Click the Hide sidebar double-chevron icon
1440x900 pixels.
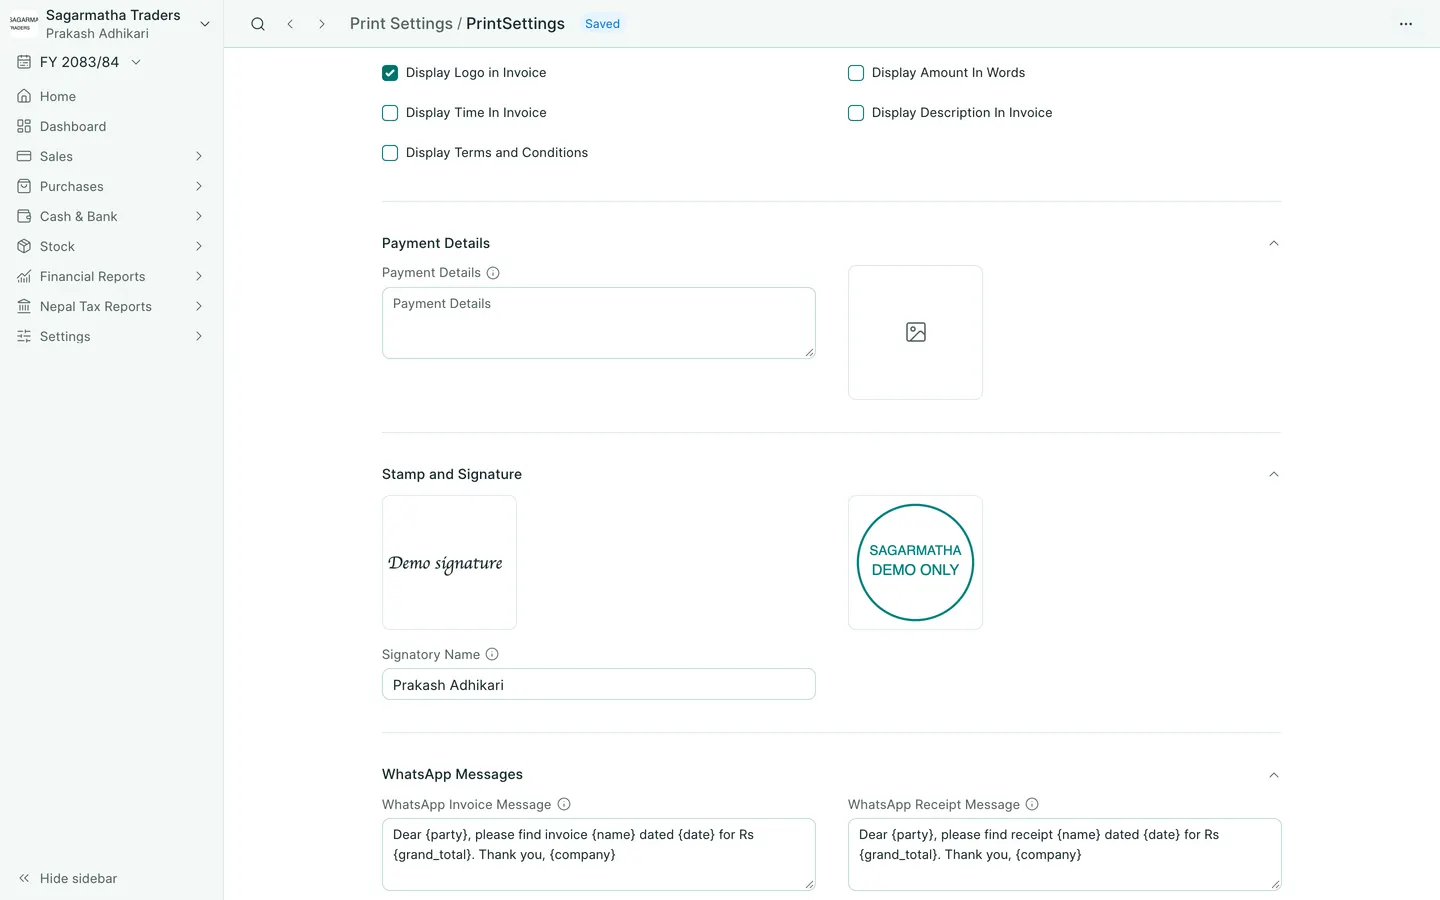[x=24, y=878]
